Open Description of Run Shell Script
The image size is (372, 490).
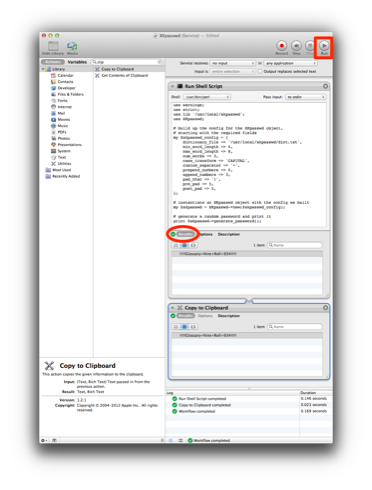click(x=229, y=234)
